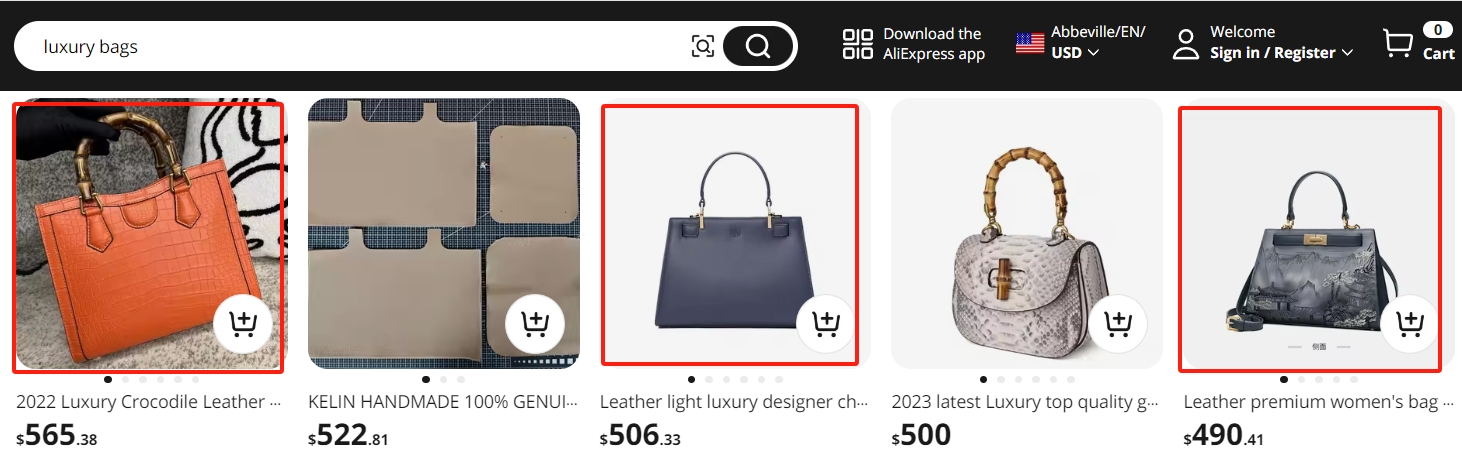Image resolution: width=1462 pixels, height=459 pixels.
Task: Open the shopping cart icon
Action: (x=1397, y=43)
